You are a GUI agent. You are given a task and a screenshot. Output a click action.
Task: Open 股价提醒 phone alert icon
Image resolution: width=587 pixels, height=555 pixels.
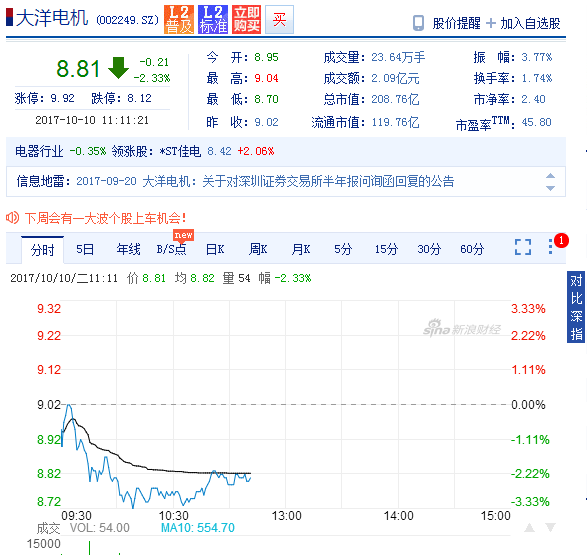[418, 23]
